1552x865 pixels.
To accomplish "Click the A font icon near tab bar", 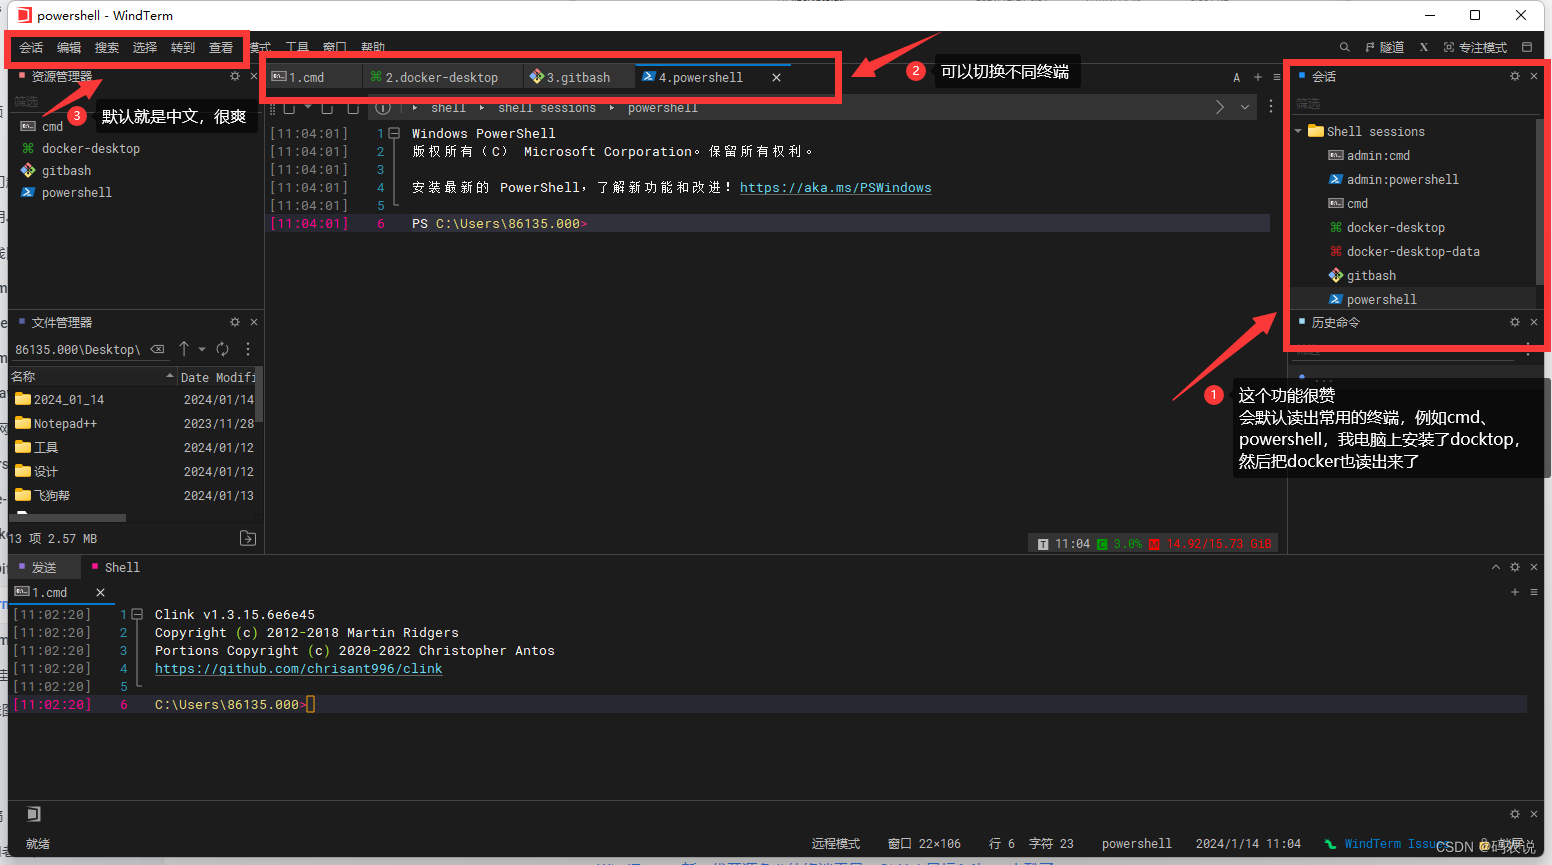I will coord(1237,77).
